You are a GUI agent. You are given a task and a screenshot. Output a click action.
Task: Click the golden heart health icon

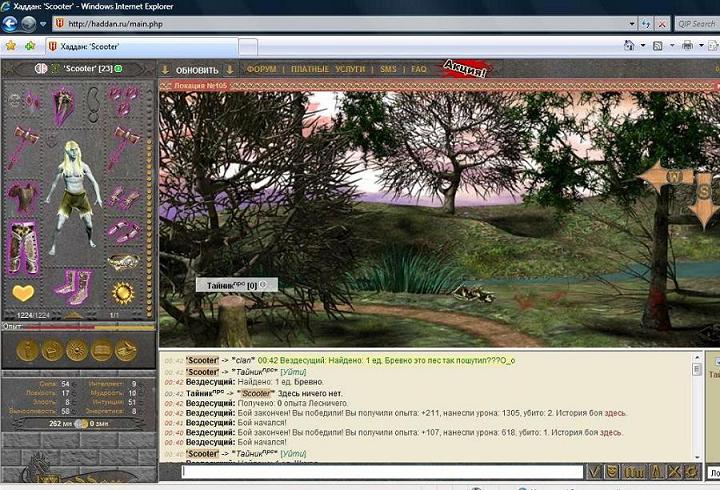coord(23,293)
